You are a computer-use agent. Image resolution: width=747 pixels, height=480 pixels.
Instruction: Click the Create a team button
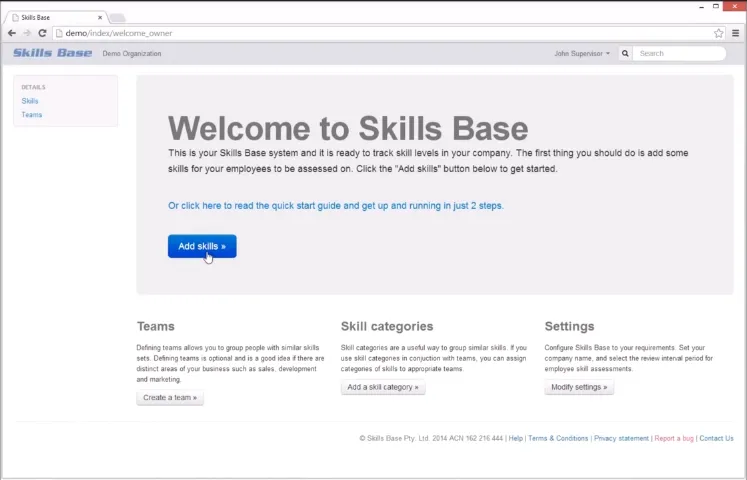click(170, 398)
